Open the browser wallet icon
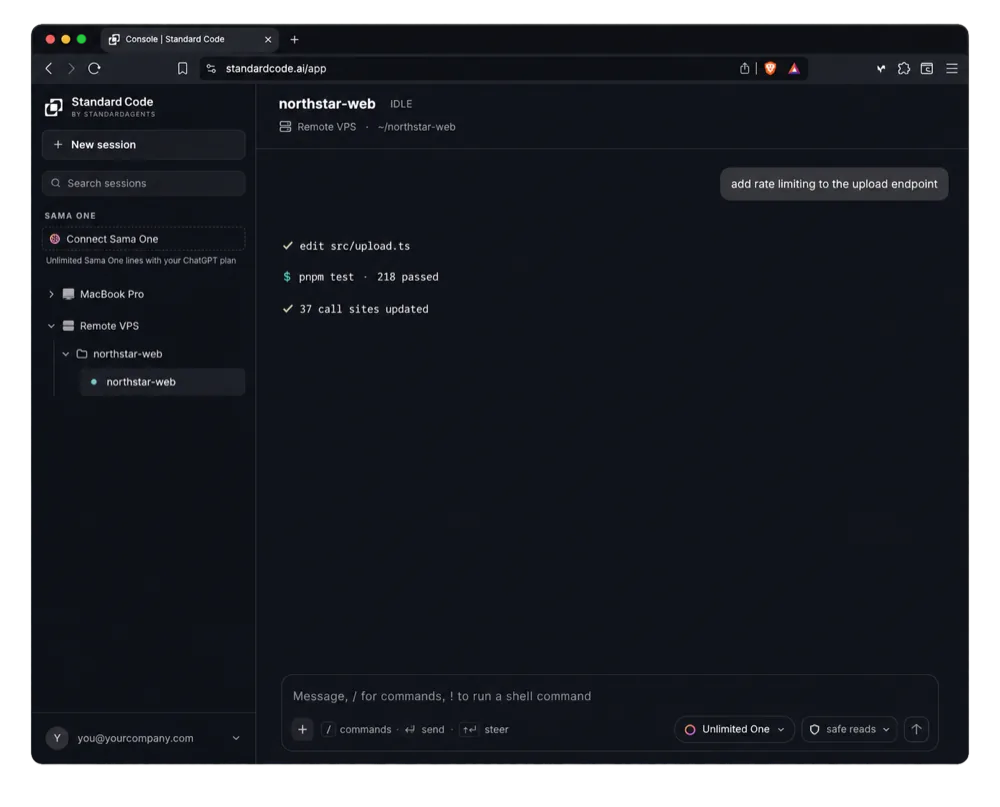 (x=927, y=68)
